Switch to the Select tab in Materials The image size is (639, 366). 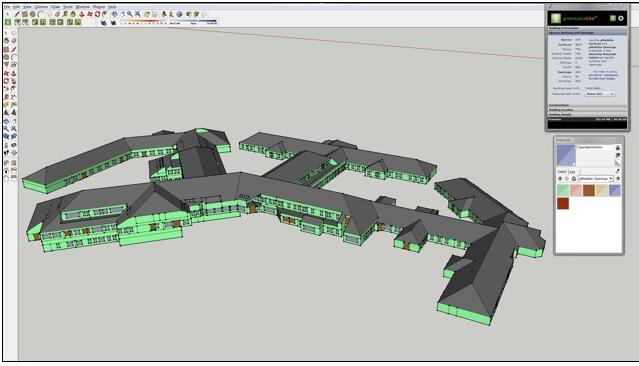click(x=562, y=172)
